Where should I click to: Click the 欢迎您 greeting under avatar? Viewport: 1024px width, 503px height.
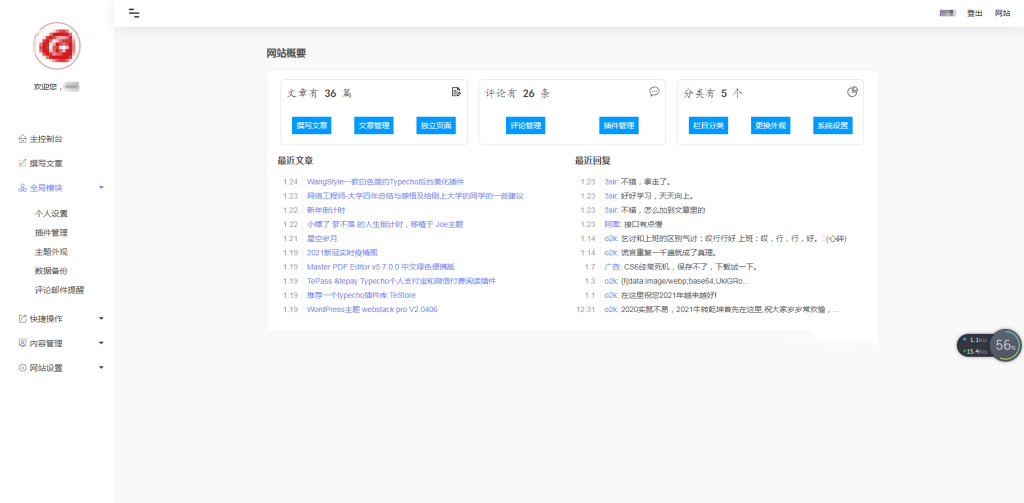coord(56,86)
